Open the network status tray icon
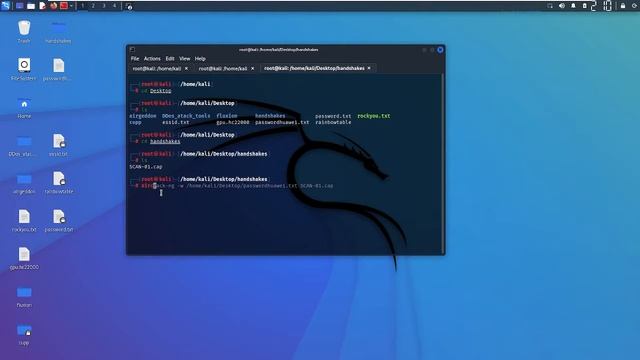640x360 pixels. 550,6
